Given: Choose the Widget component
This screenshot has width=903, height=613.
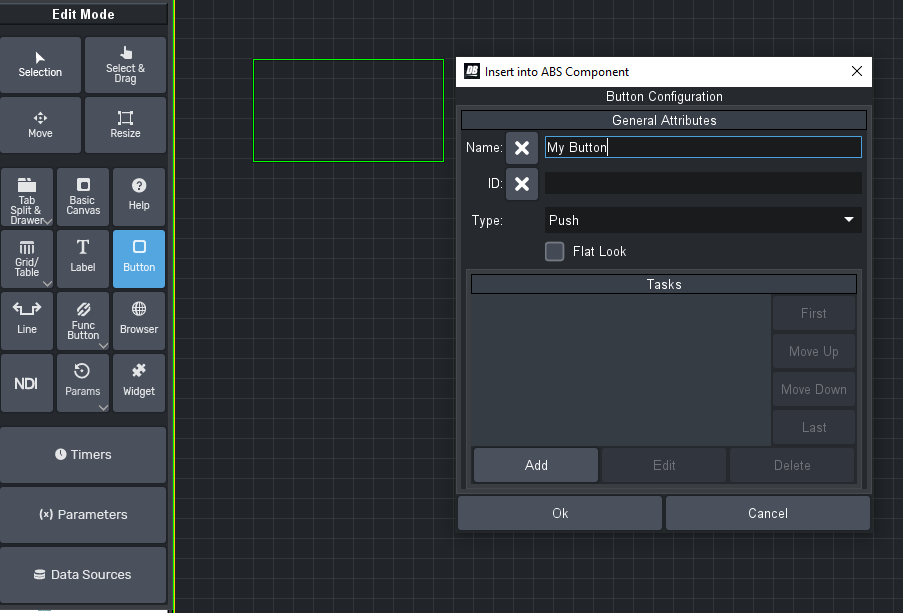Looking at the screenshot, I should [x=139, y=383].
